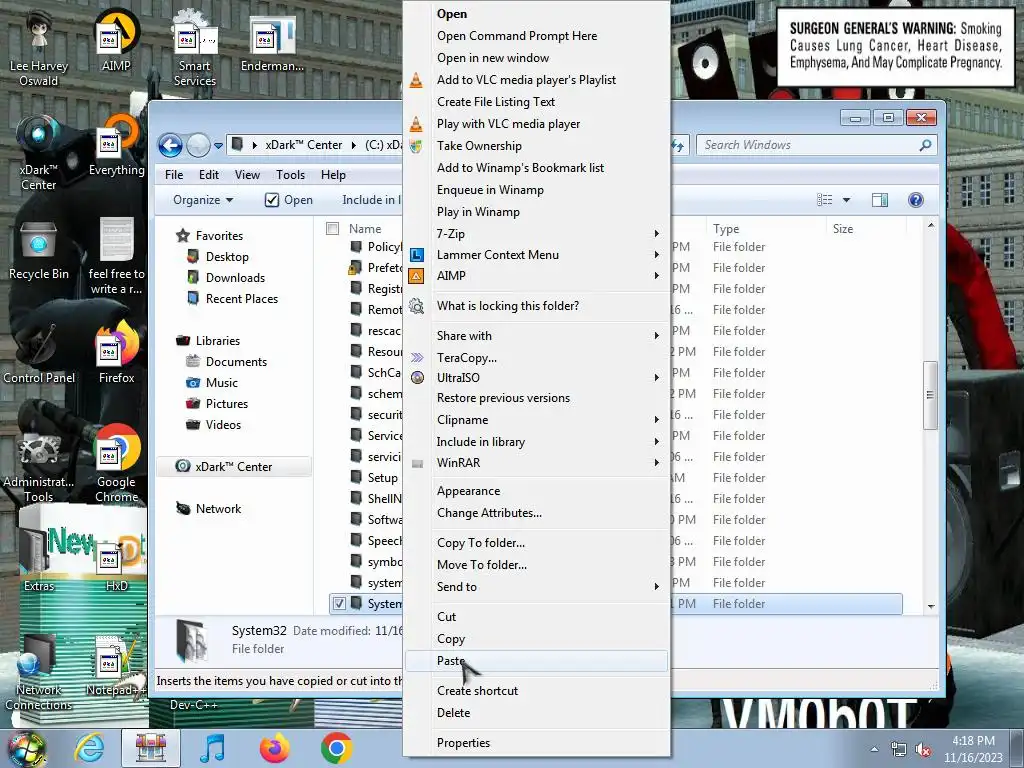
Task: Open the AIMP desktop shortcut
Action: pyautogui.click(x=116, y=39)
